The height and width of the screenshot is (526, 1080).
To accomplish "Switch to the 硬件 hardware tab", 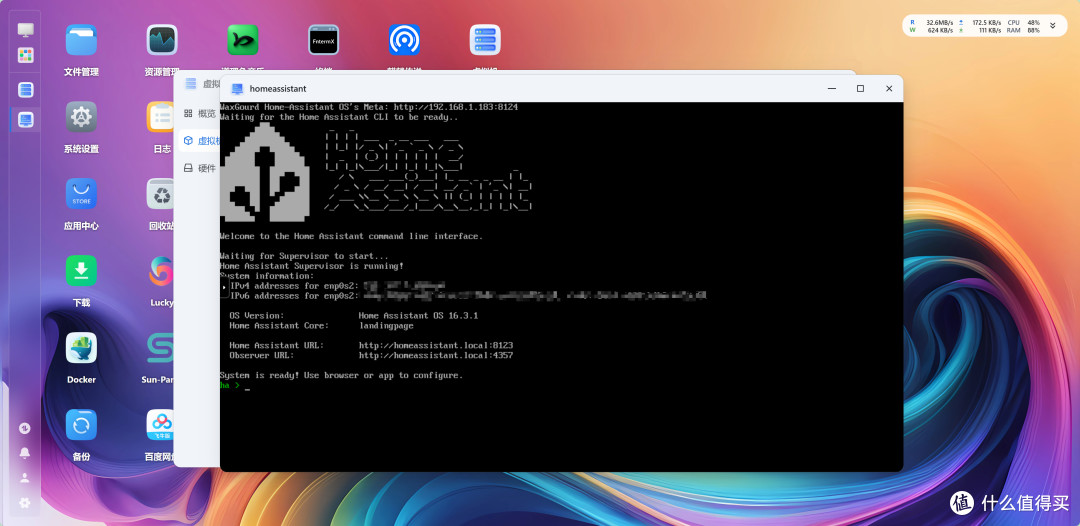I will [200, 168].
